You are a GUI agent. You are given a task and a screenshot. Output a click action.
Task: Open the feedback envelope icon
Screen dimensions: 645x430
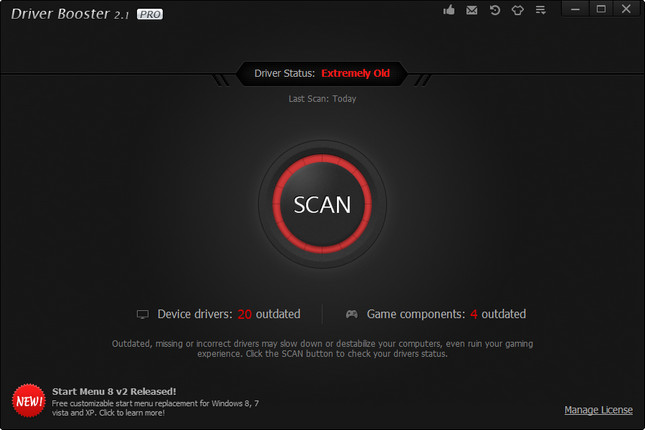pos(471,10)
